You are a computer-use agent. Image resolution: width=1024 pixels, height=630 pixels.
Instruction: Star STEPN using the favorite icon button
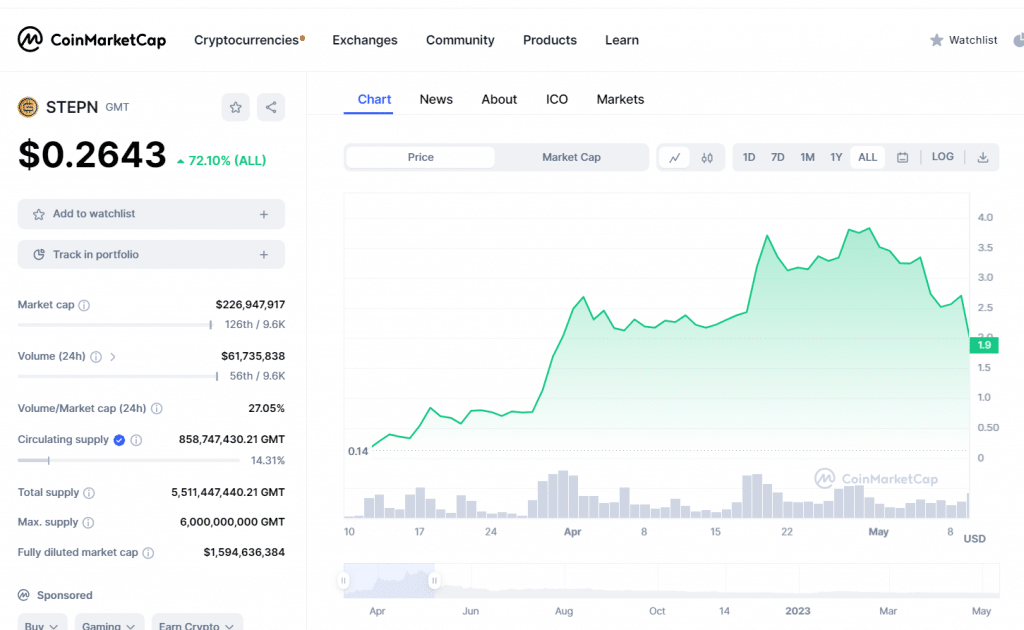click(236, 107)
